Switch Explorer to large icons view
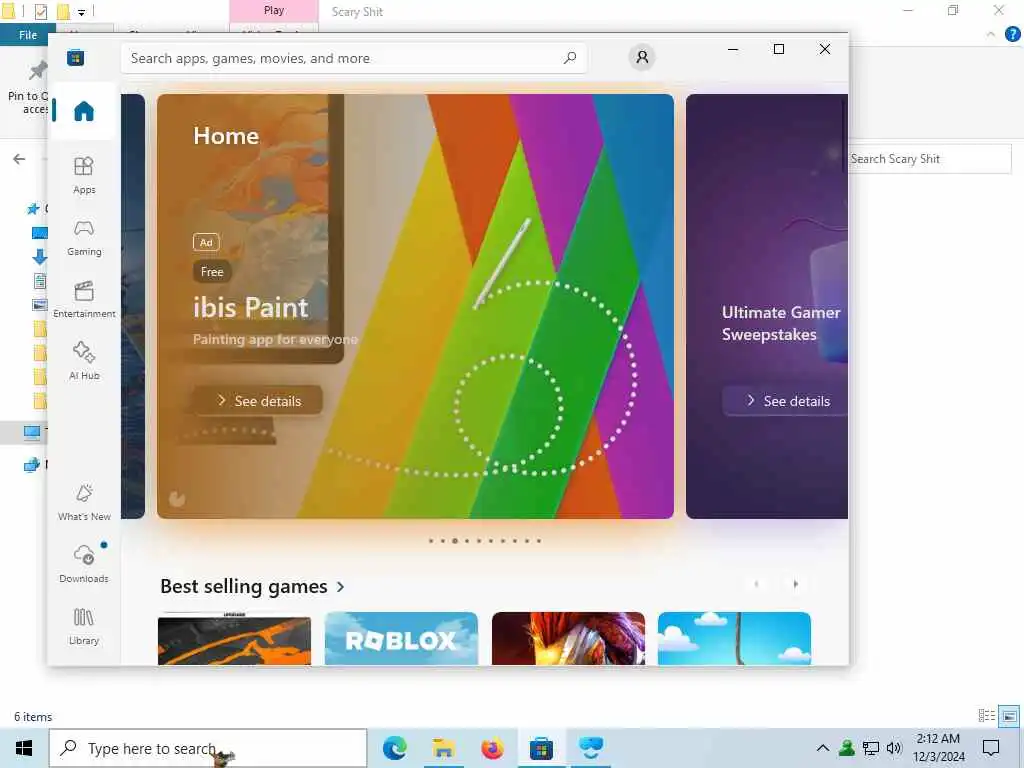This screenshot has height=768, width=1024. pyautogui.click(x=1009, y=716)
